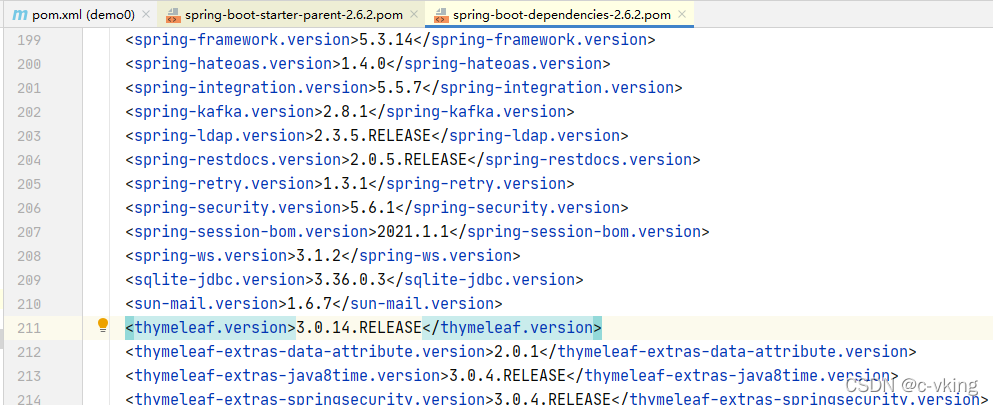Click the opening spring-ldap.version tag
993x405 pixels.
tap(220, 136)
